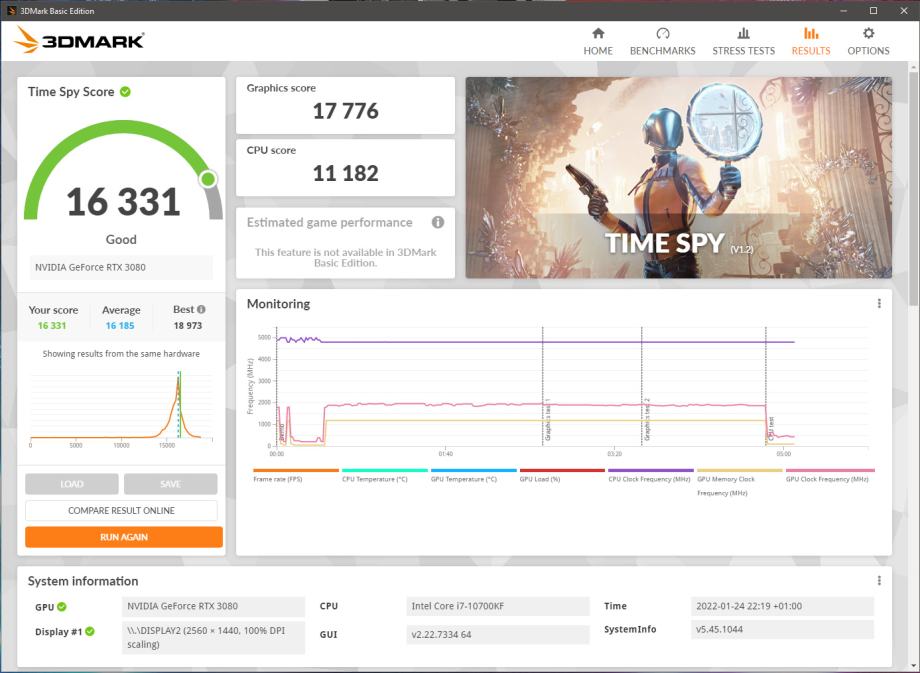The image size is (920, 673).
Task: Click the SAVE button
Action: (170, 484)
